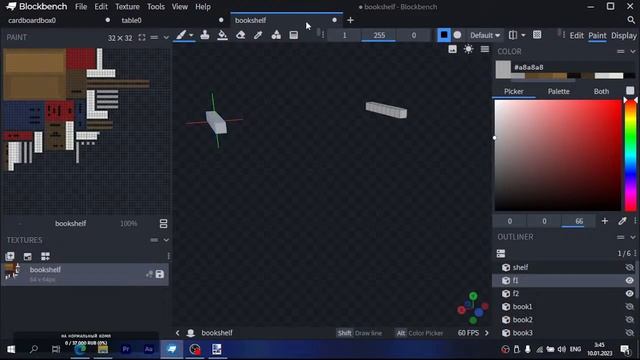Toggle the paint grid icon
Viewport: 640px width, 360px height.
[537, 35]
